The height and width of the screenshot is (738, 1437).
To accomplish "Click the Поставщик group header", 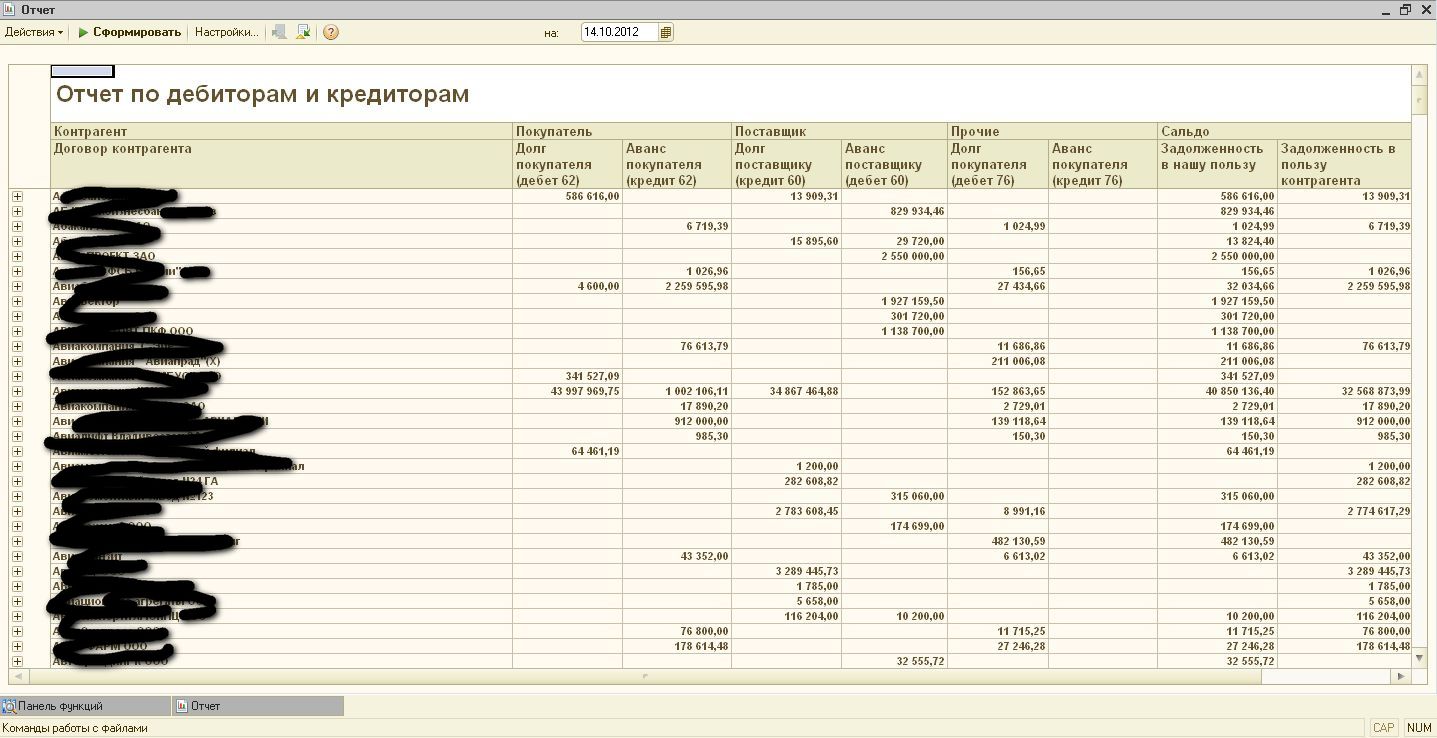I will pos(840,131).
